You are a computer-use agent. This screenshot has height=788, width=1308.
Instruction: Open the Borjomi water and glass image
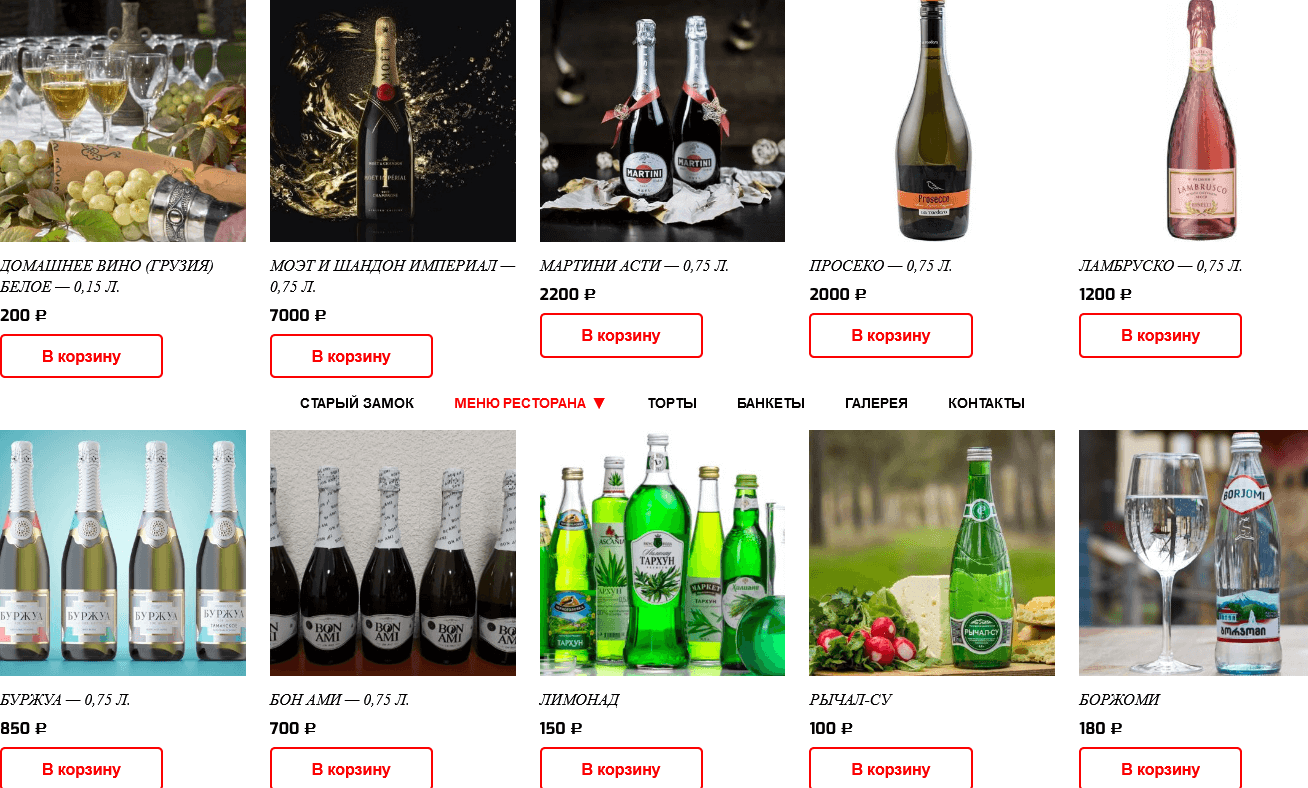click(1193, 553)
